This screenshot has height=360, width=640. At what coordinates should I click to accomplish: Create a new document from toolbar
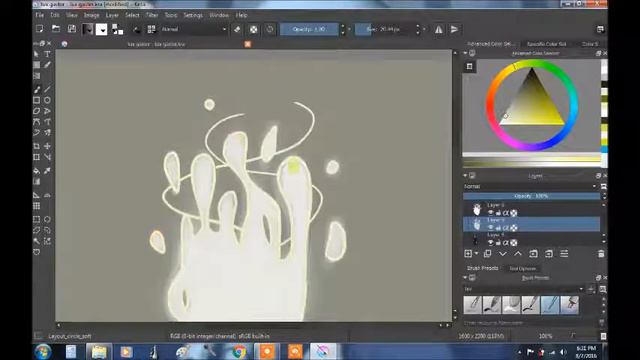click(x=40, y=29)
